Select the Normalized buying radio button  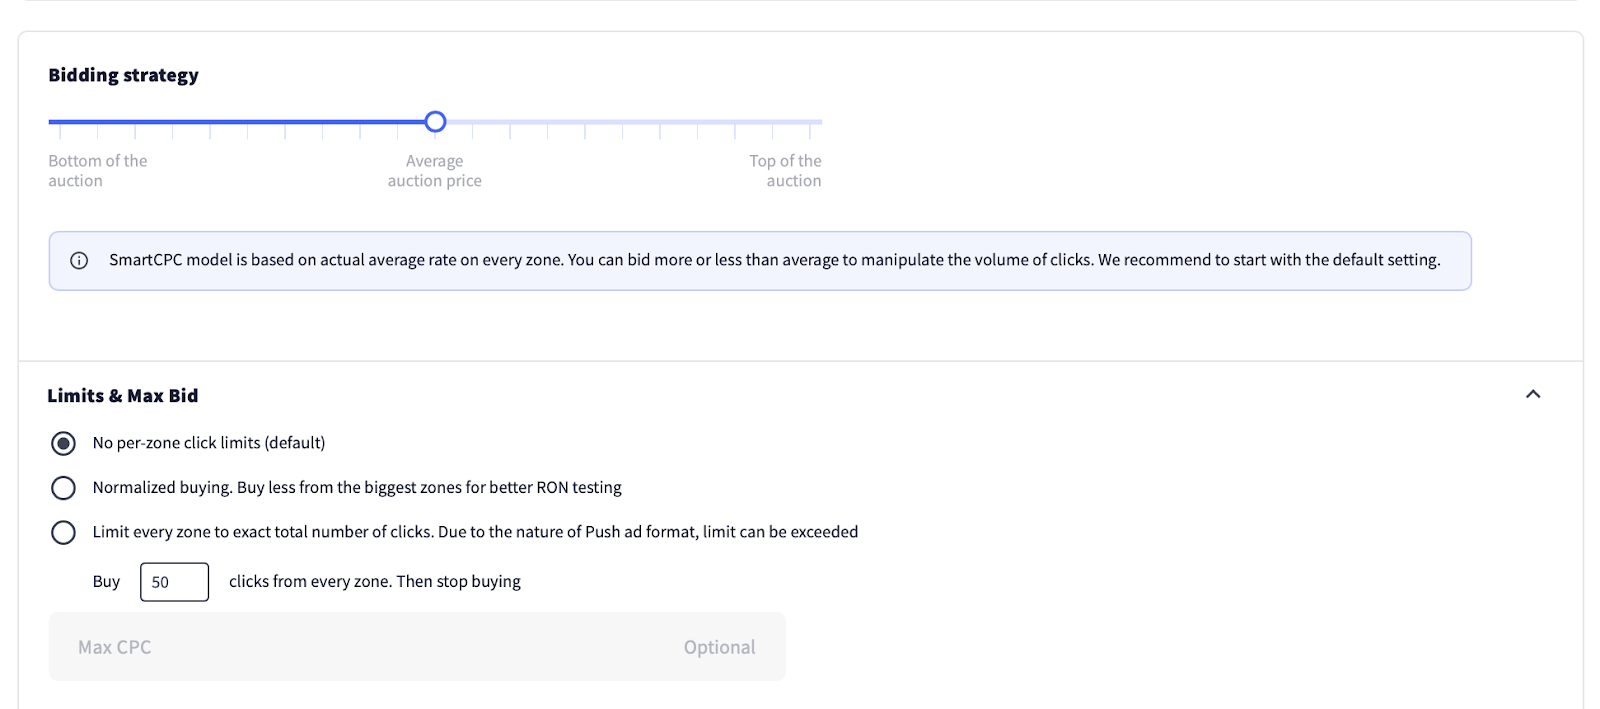[x=63, y=488]
